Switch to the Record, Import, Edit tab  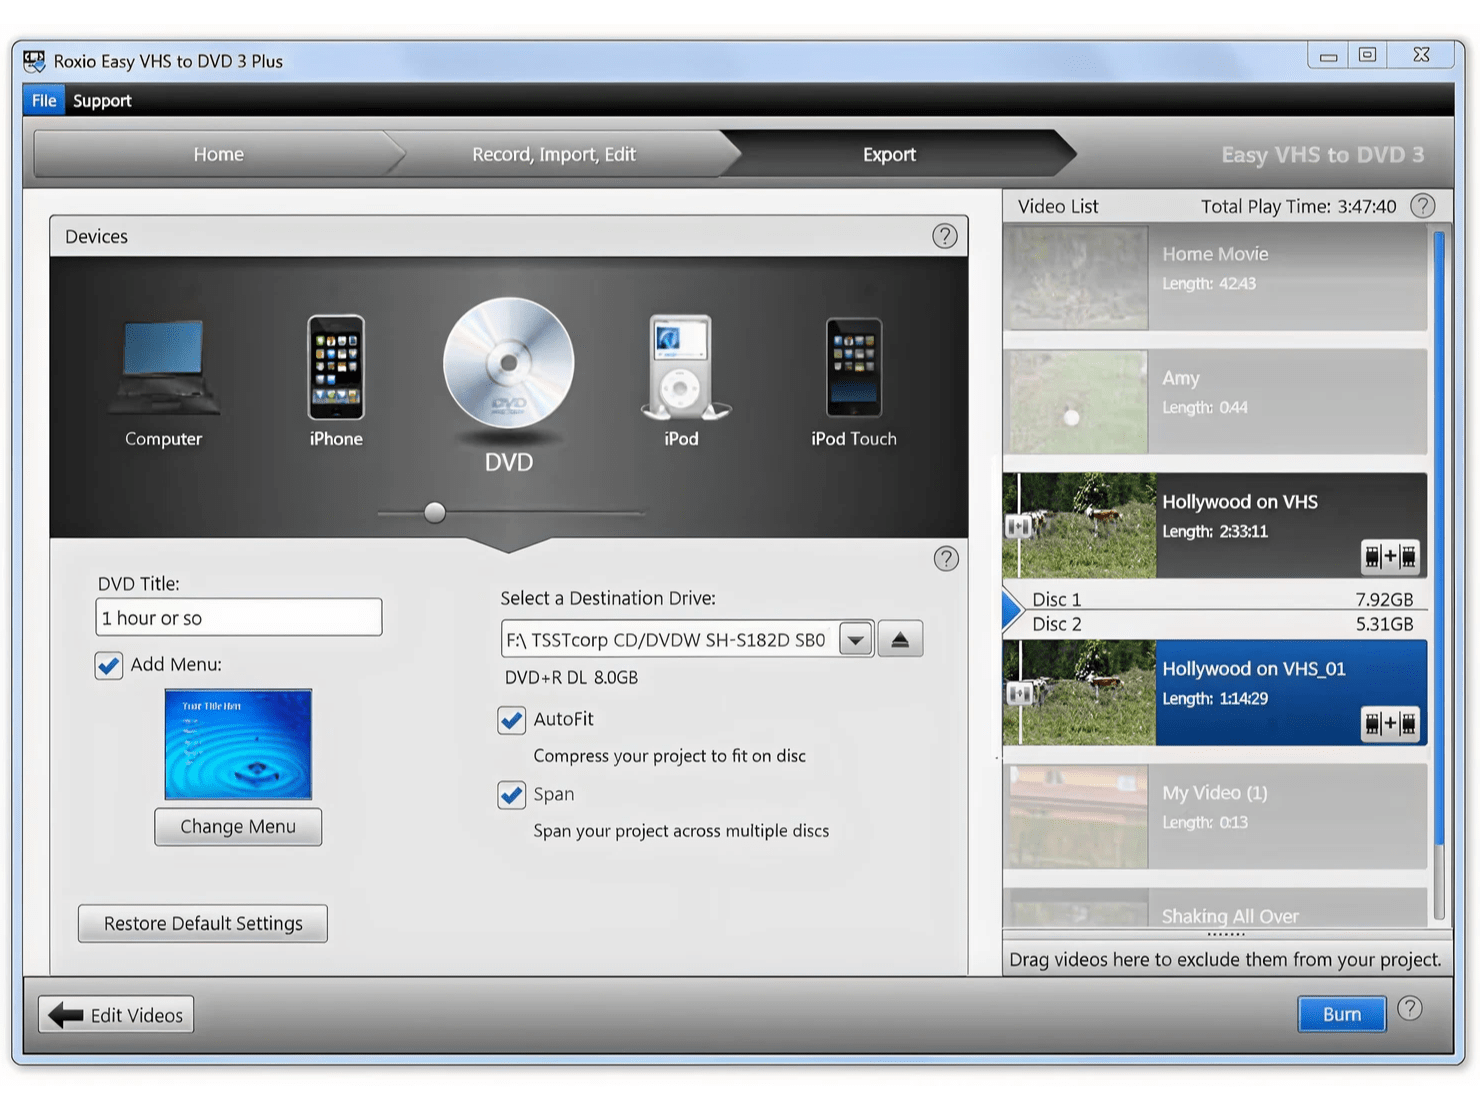553,153
